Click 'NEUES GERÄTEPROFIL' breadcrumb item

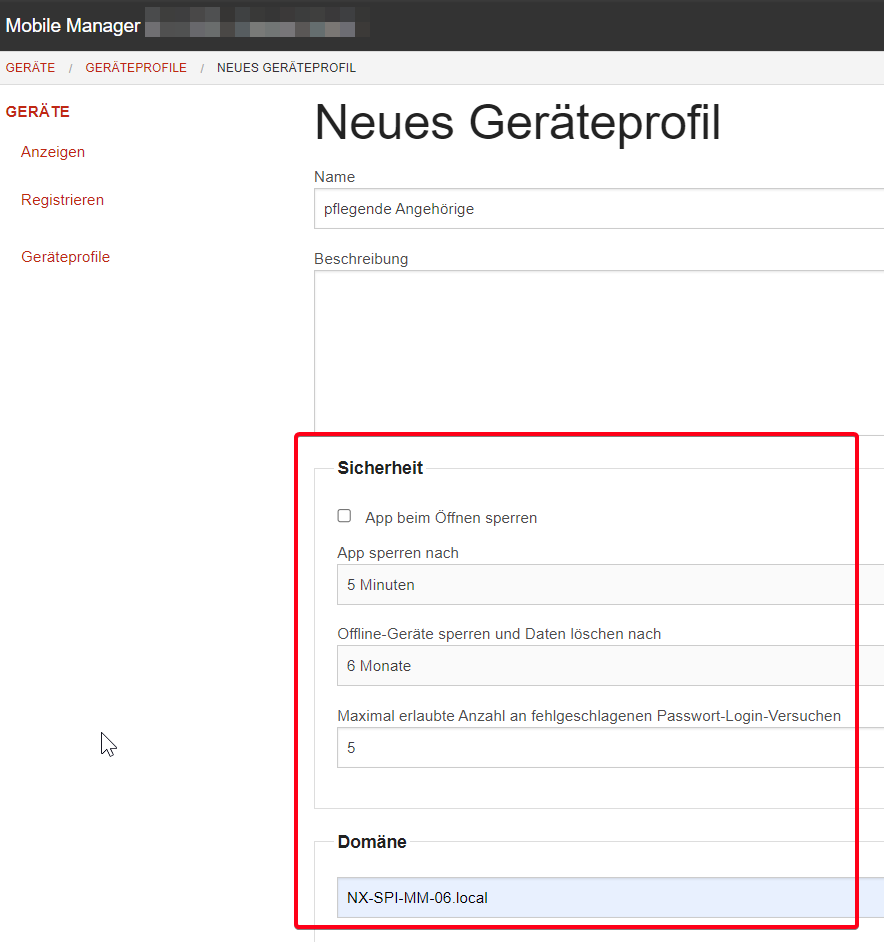click(x=286, y=68)
